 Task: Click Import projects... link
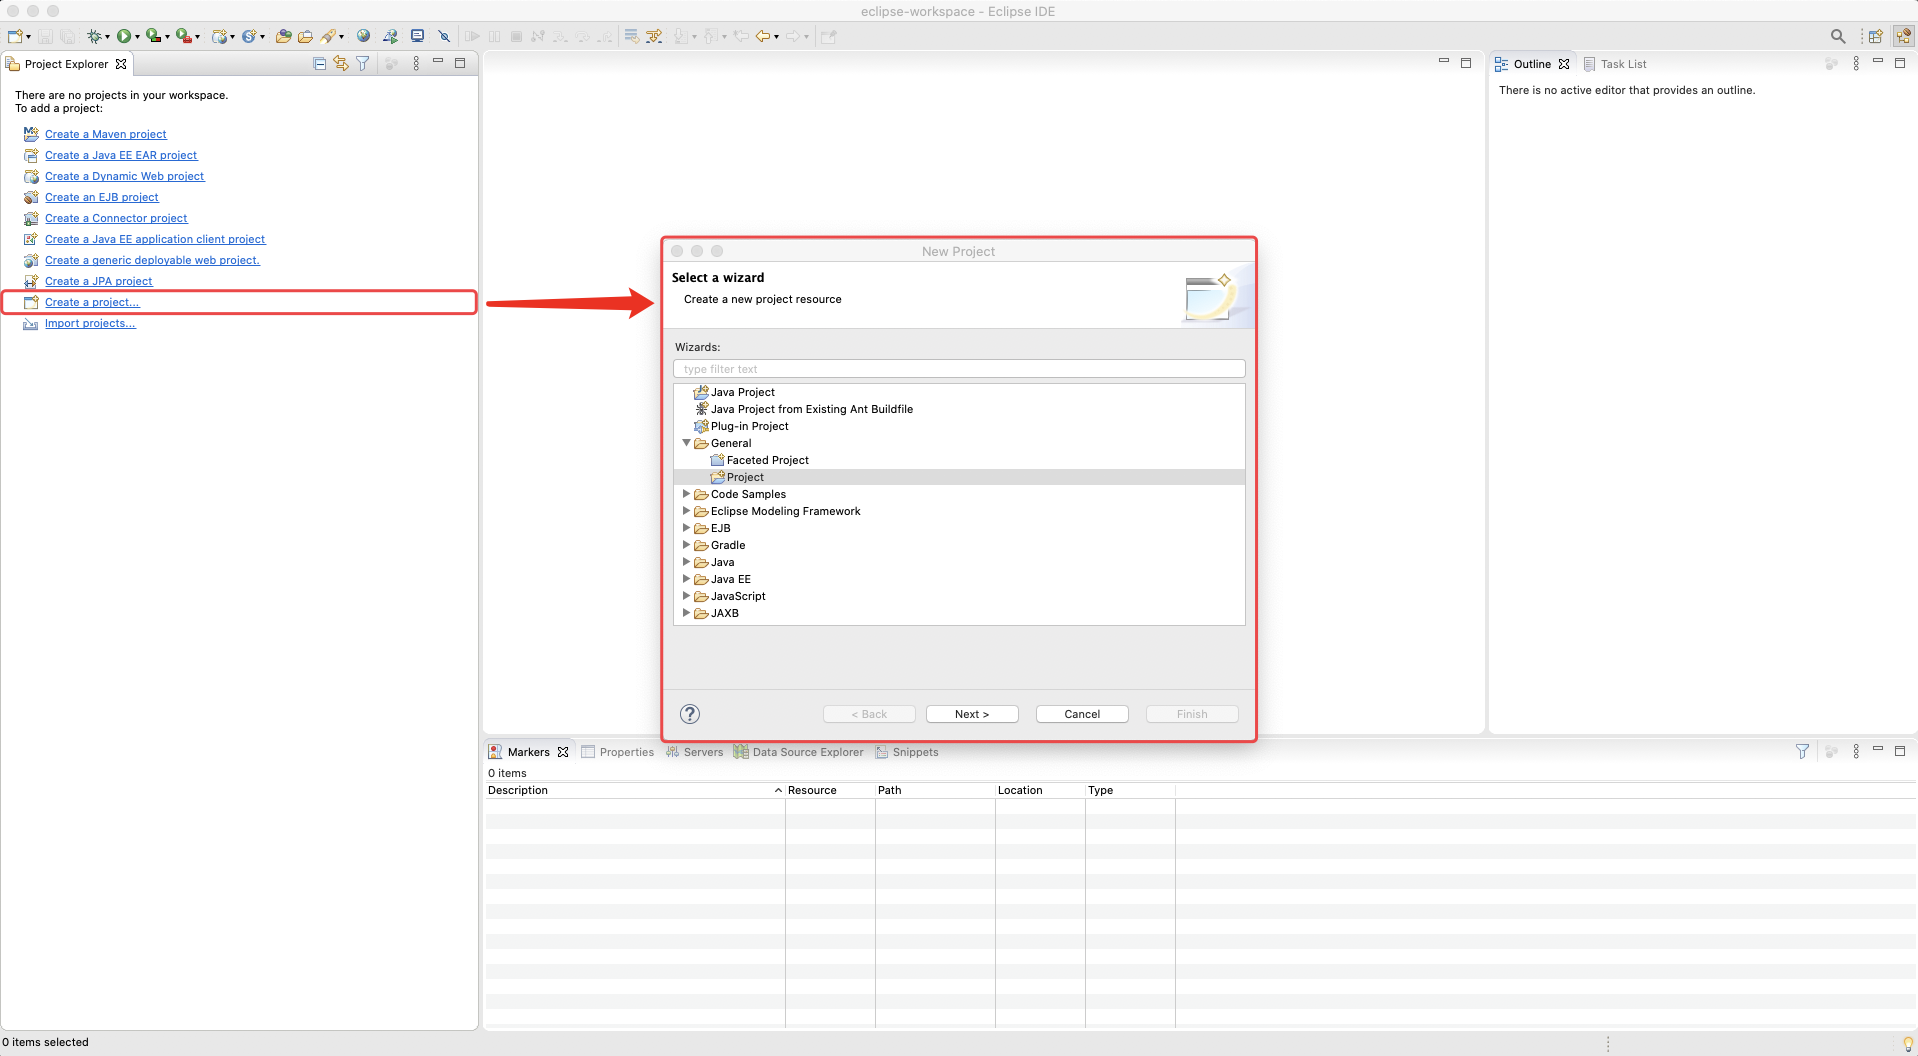click(x=90, y=323)
